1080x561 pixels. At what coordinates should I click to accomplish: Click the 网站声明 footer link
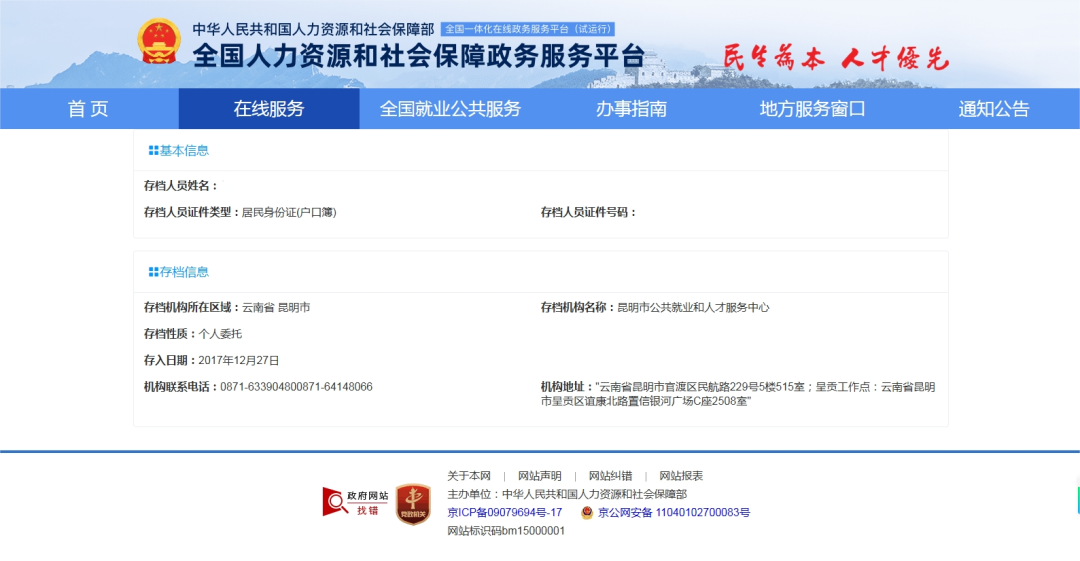pos(539,476)
